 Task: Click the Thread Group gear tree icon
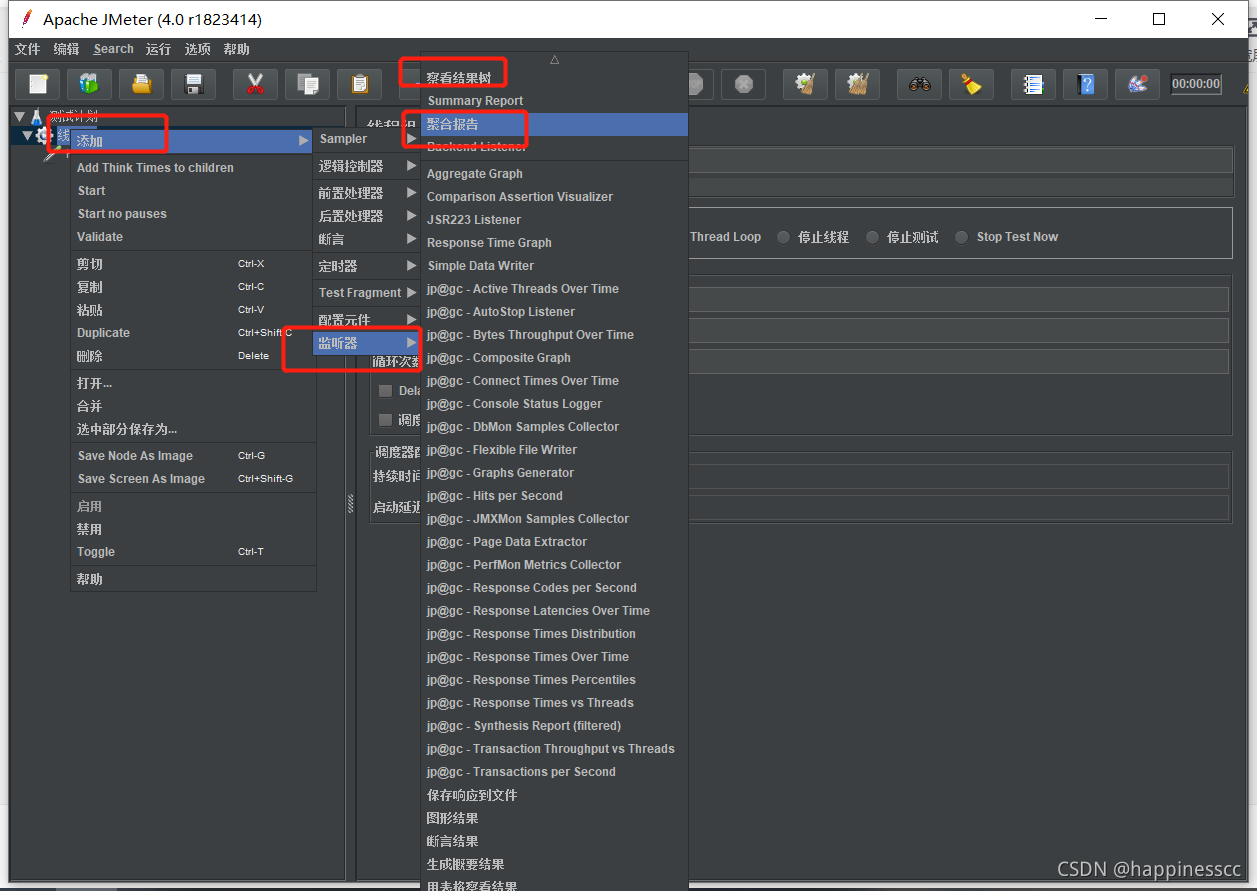(x=43, y=135)
